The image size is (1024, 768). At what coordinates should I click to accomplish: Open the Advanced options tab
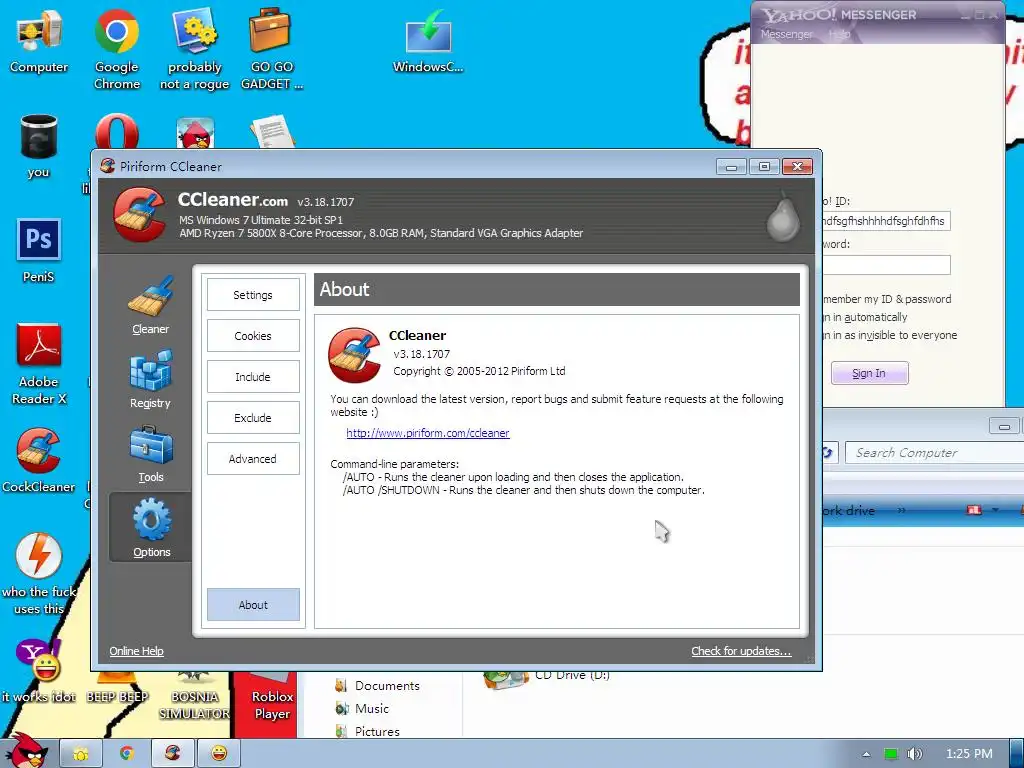tap(253, 459)
